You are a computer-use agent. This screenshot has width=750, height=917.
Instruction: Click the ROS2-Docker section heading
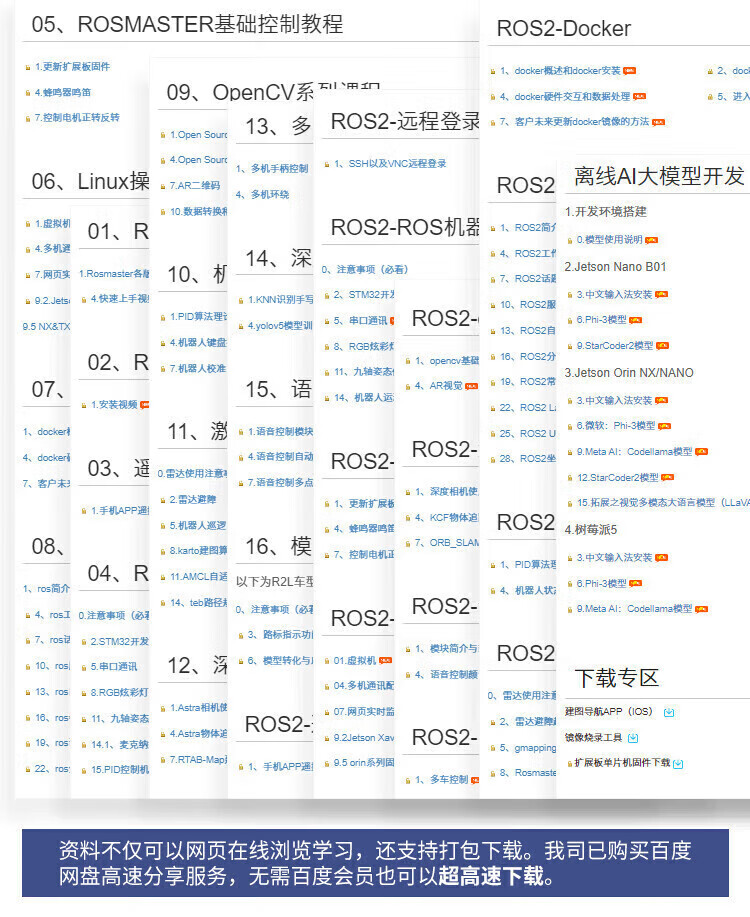(x=563, y=28)
